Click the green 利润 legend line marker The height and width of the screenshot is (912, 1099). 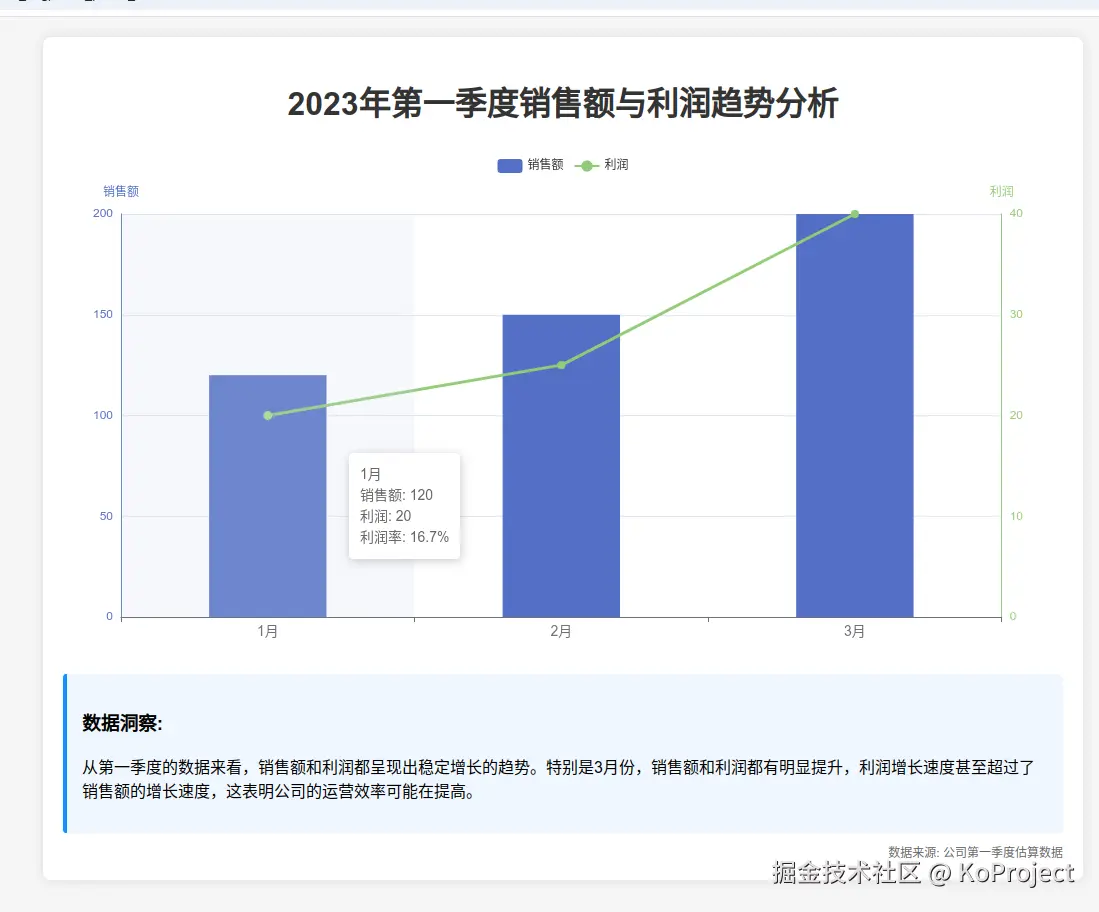pos(586,165)
